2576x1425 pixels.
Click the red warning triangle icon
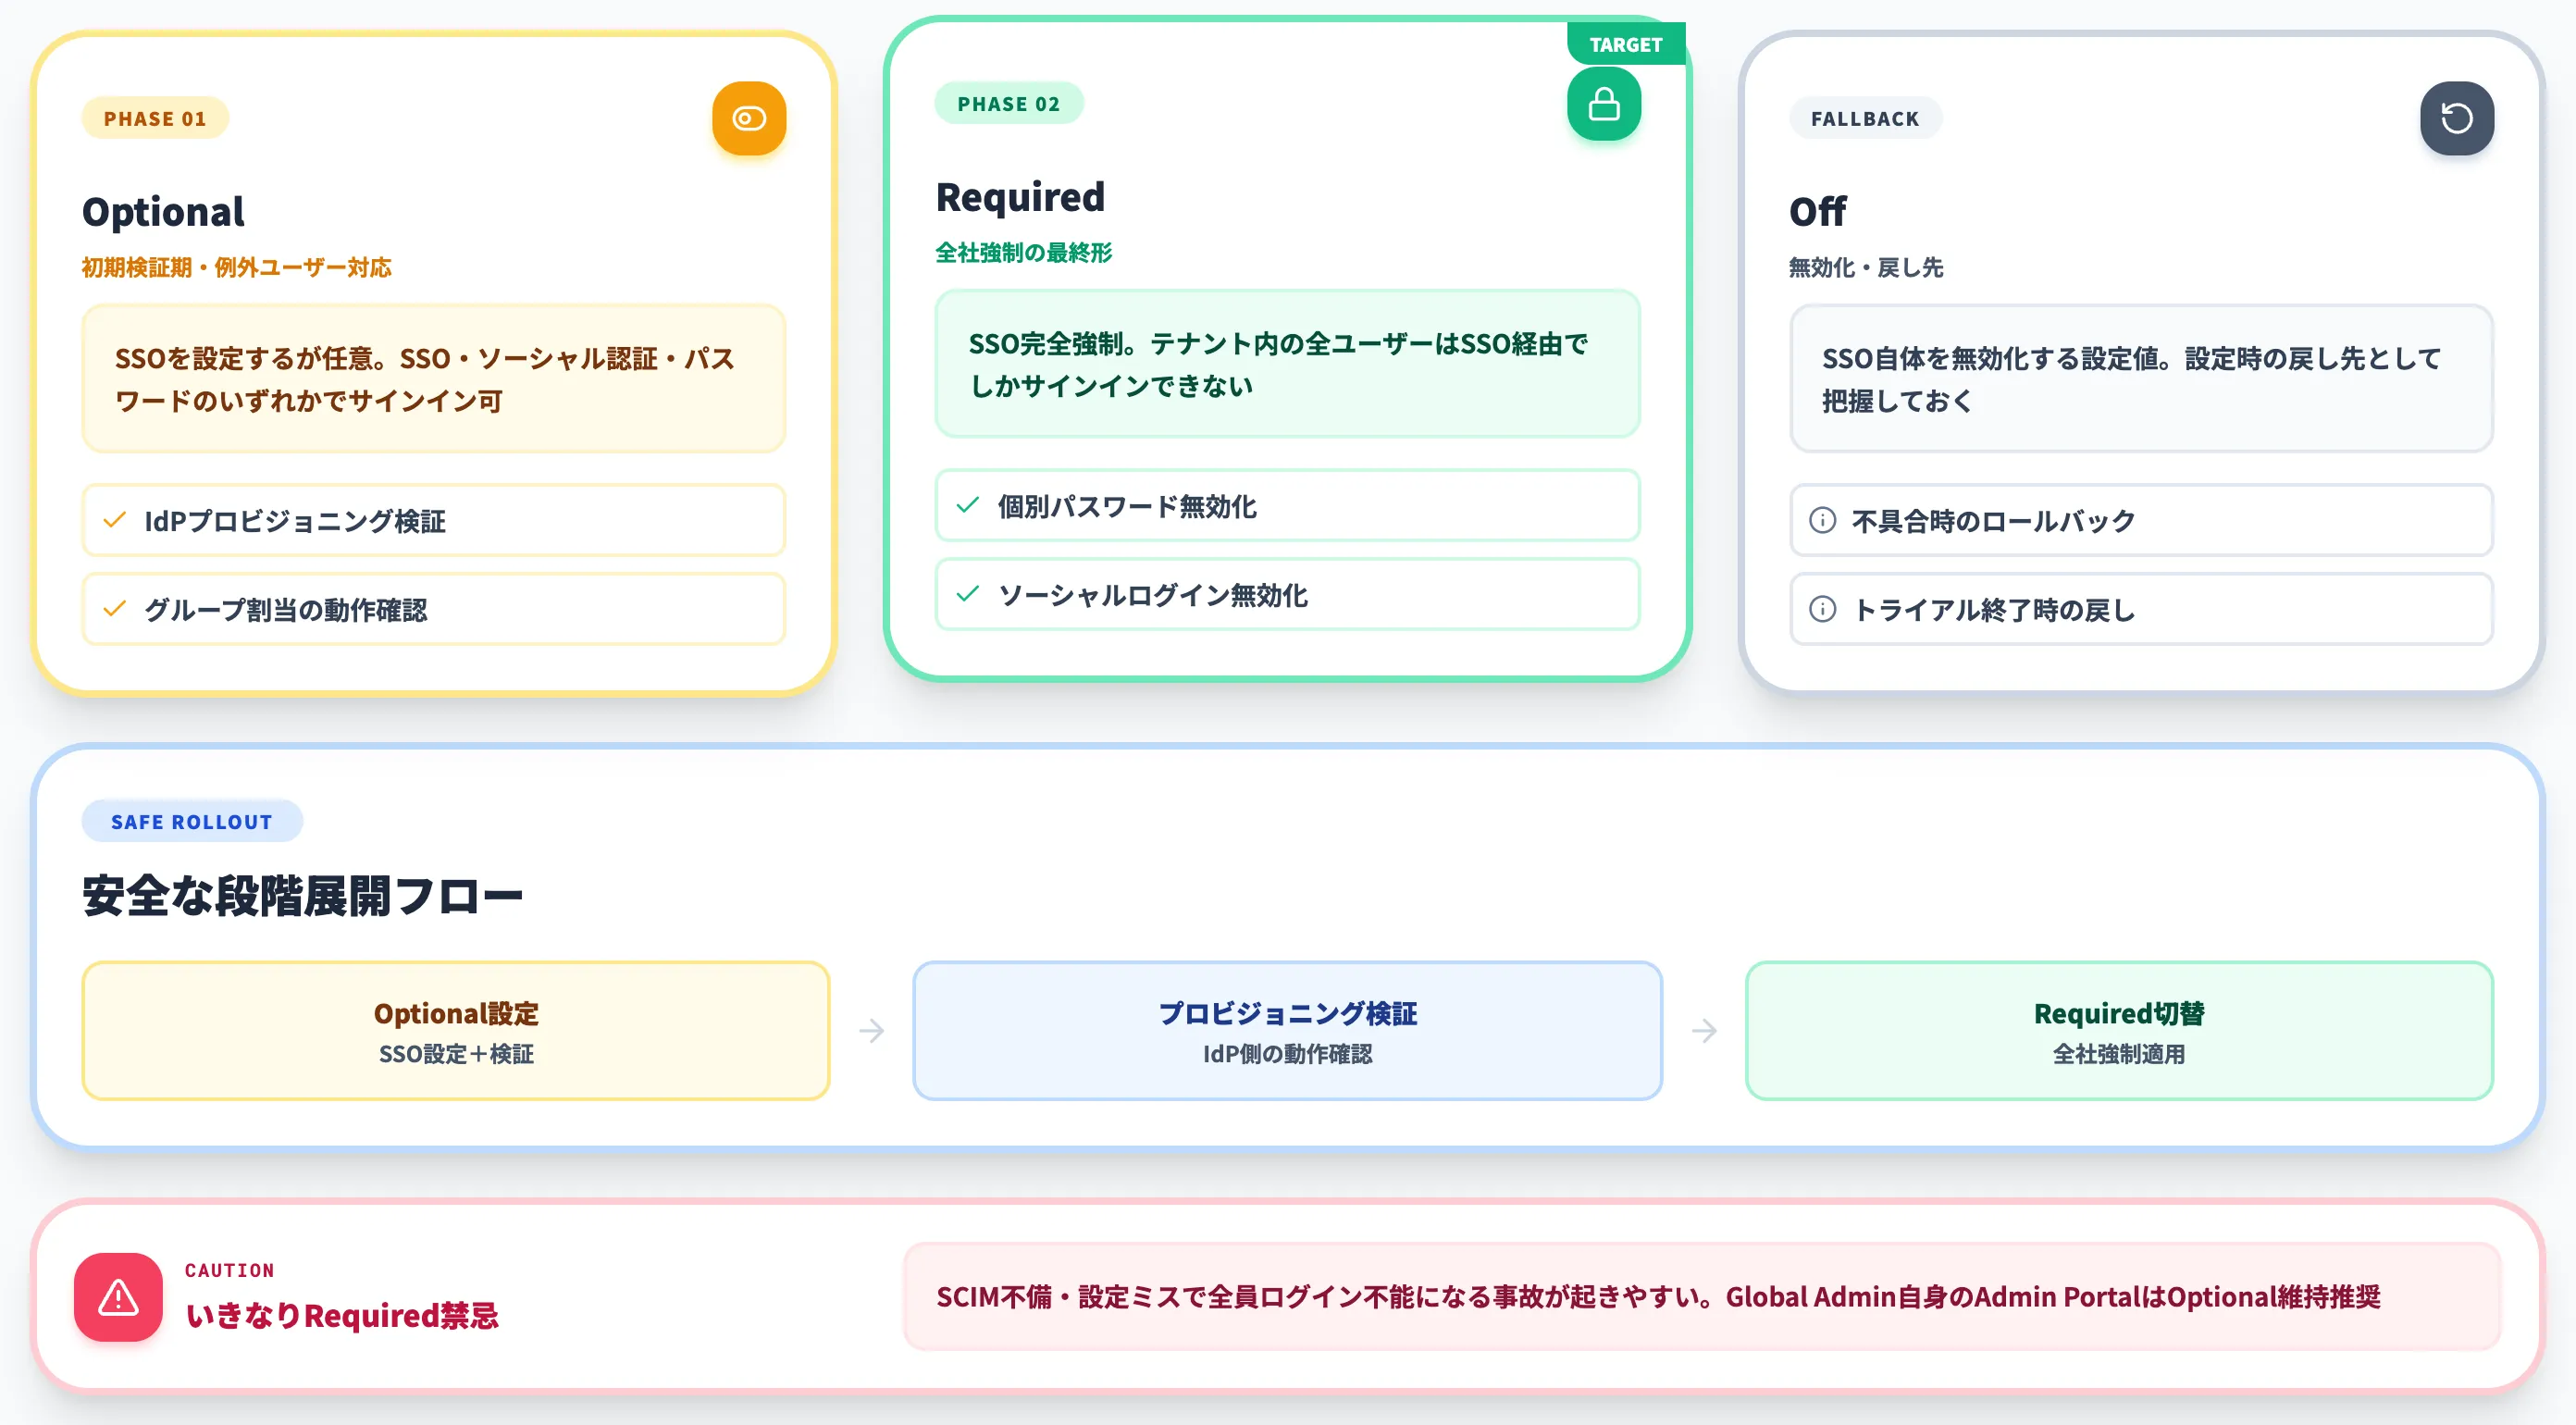pos(118,1297)
